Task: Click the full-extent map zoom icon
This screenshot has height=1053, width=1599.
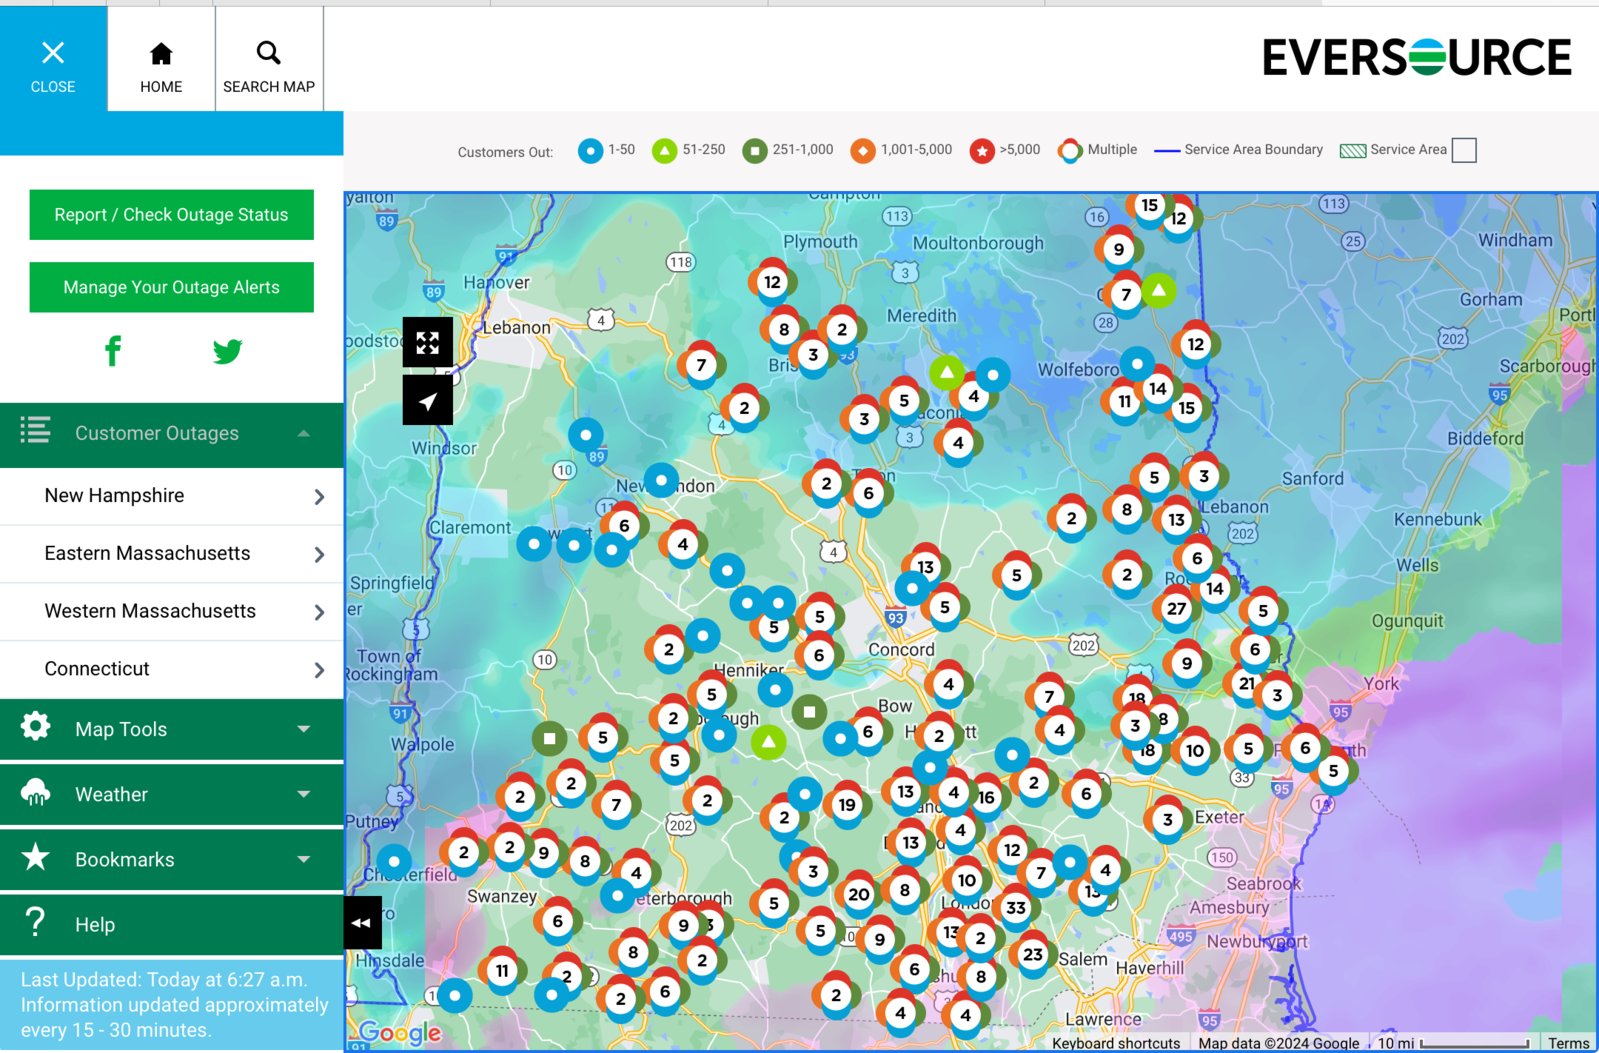Action: pos(428,343)
